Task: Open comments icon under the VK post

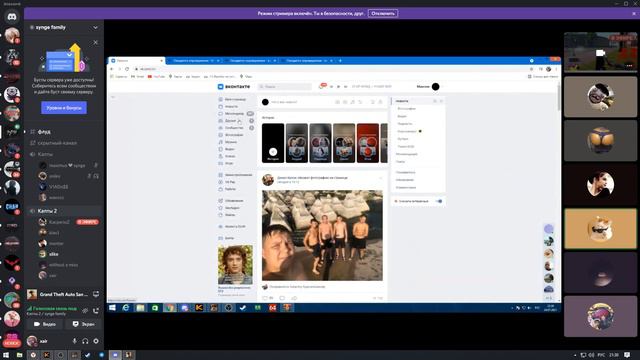Action: pyautogui.click(x=282, y=298)
